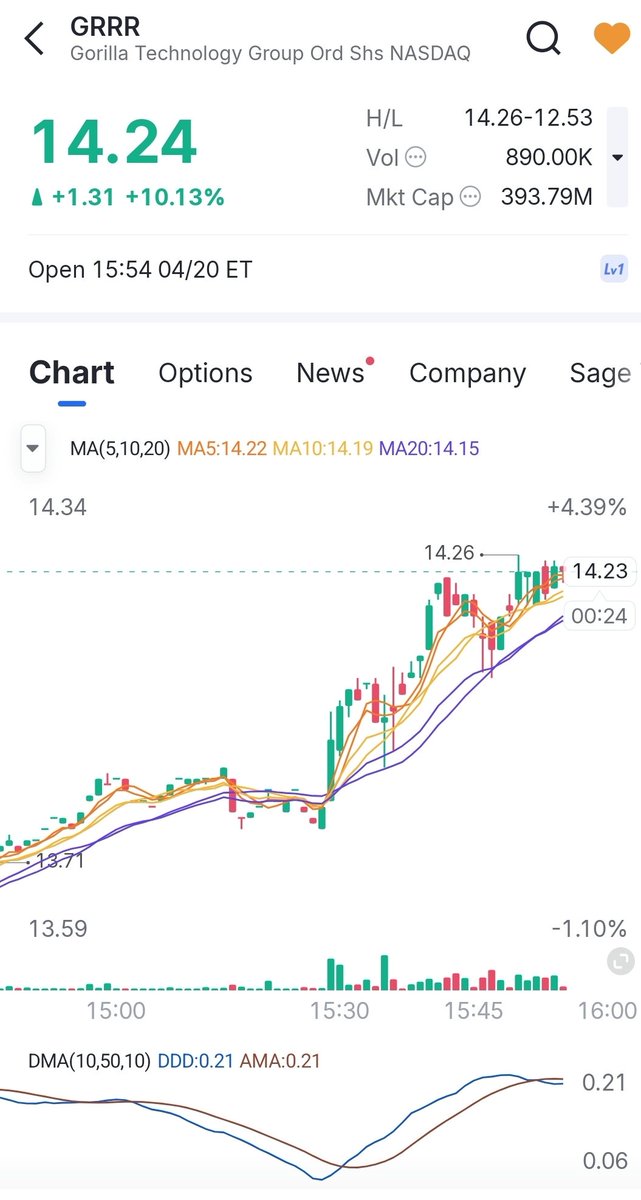Tap the 14.23 current price tag
Screen dimensions: 641x1200
coord(601,571)
